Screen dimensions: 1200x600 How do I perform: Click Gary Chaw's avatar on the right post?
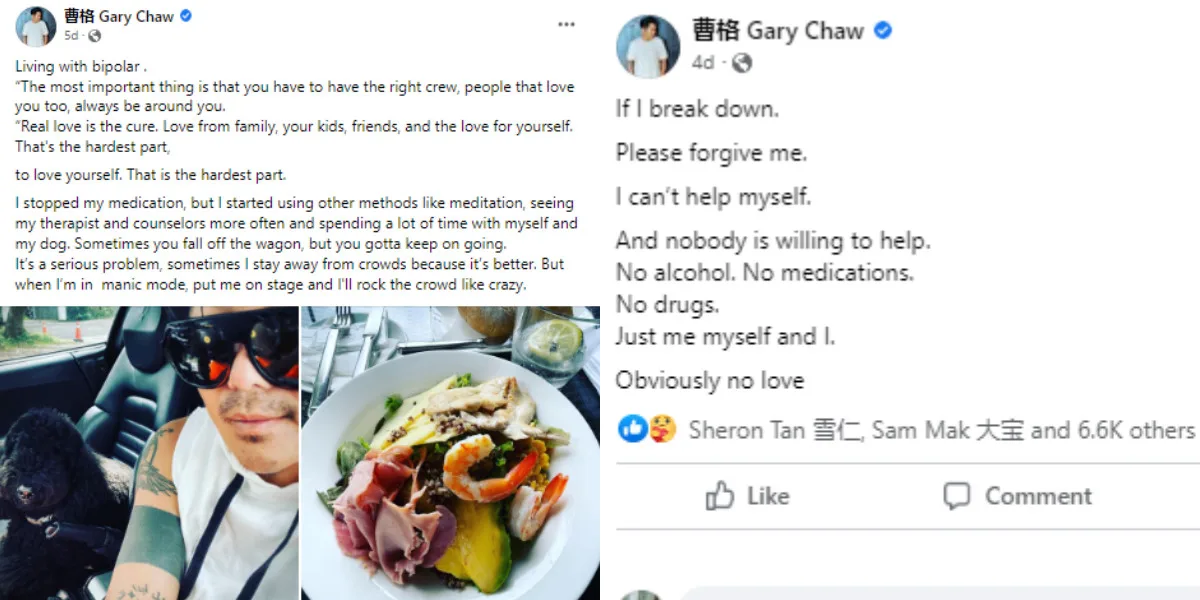point(648,46)
